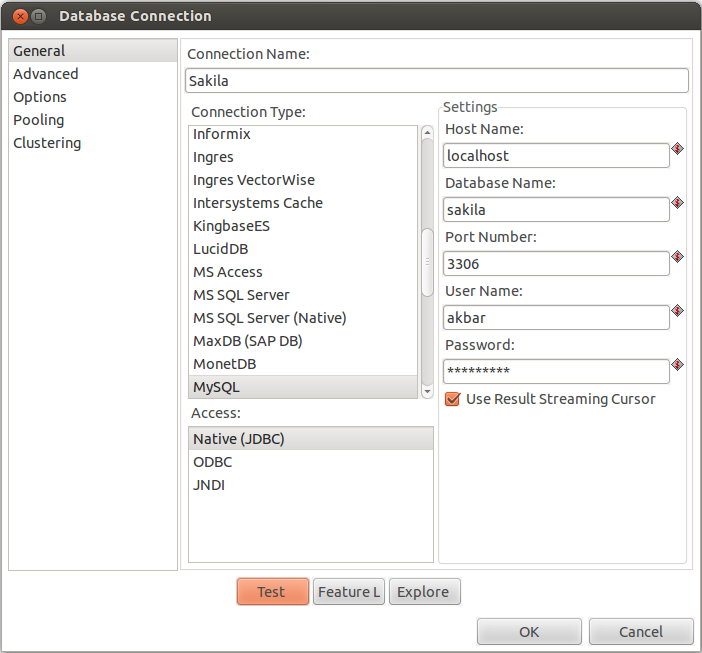Image resolution: width=702 pixels, height=653 pixels.
Task: Click the Explore button
Action: (x=423, y=592)
